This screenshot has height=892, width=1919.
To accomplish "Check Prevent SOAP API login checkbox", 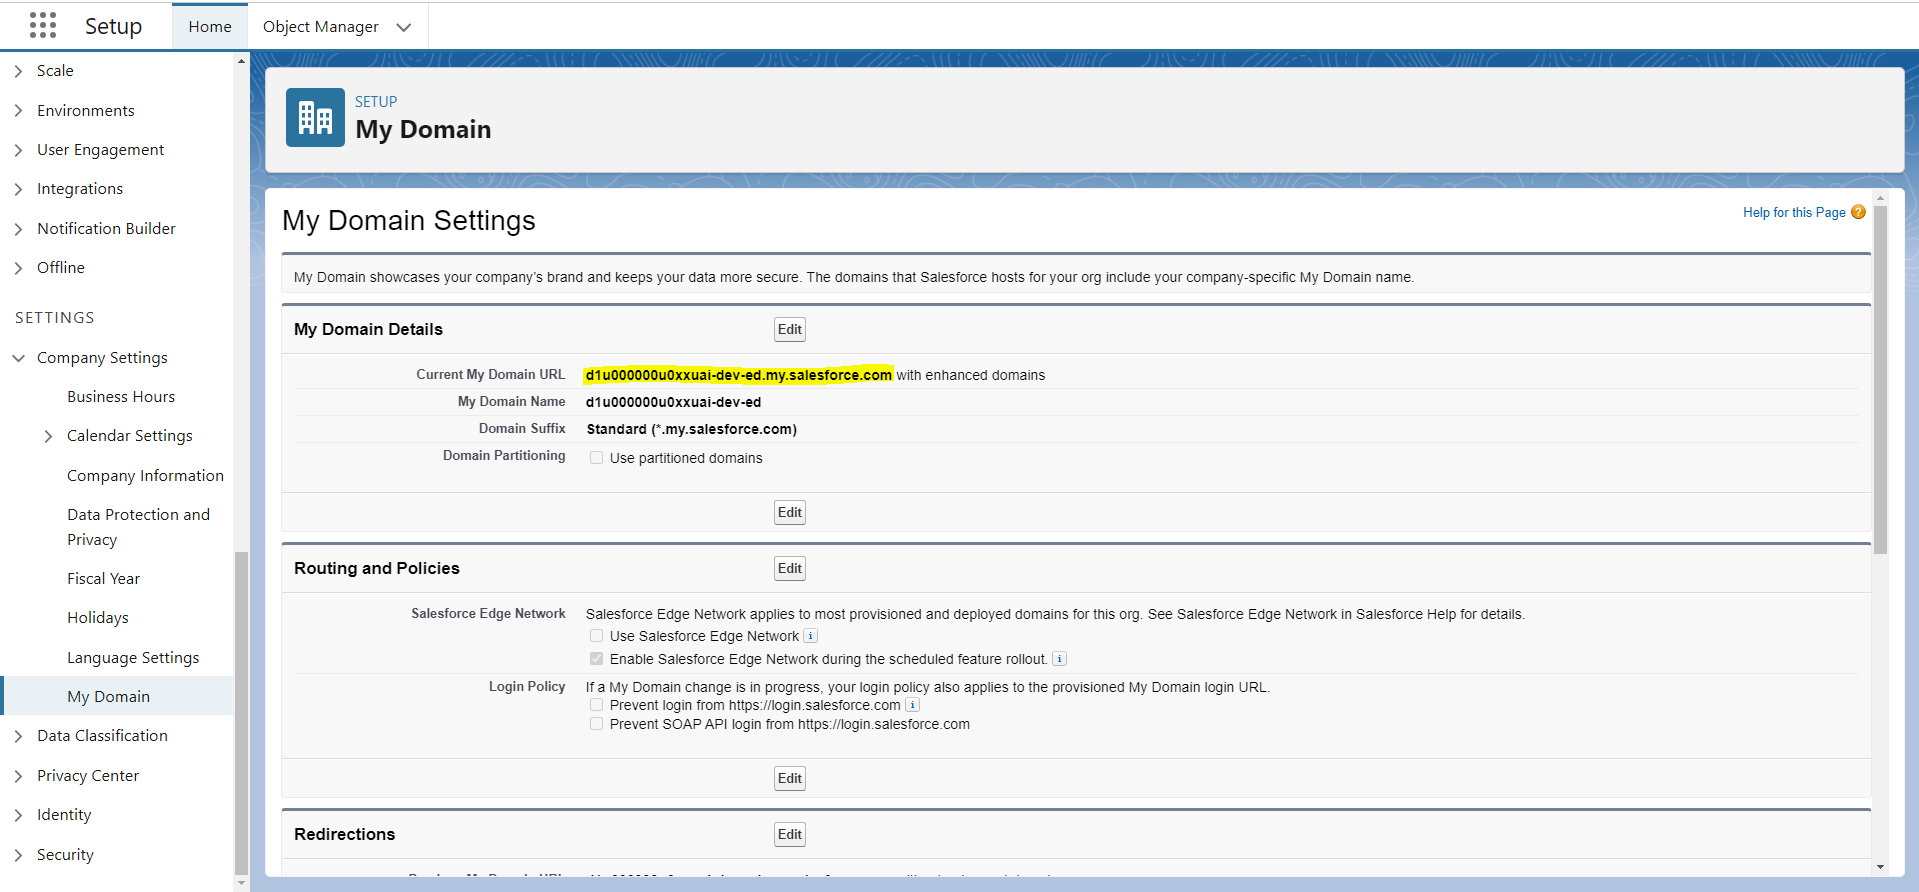I will pyautogui.click(x=596, y=724).
